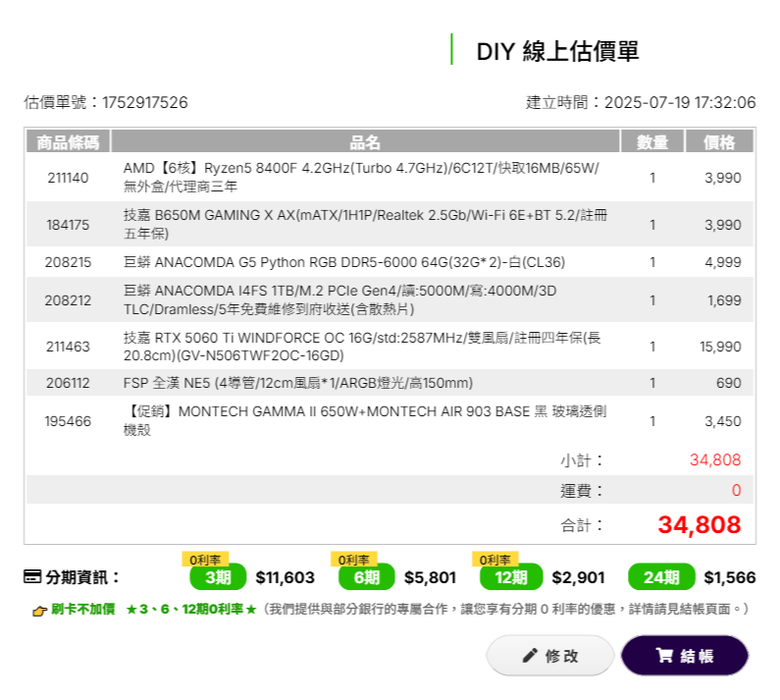Click product code 208215
This screenshot has width=780, height=700.
pos(68,262)
